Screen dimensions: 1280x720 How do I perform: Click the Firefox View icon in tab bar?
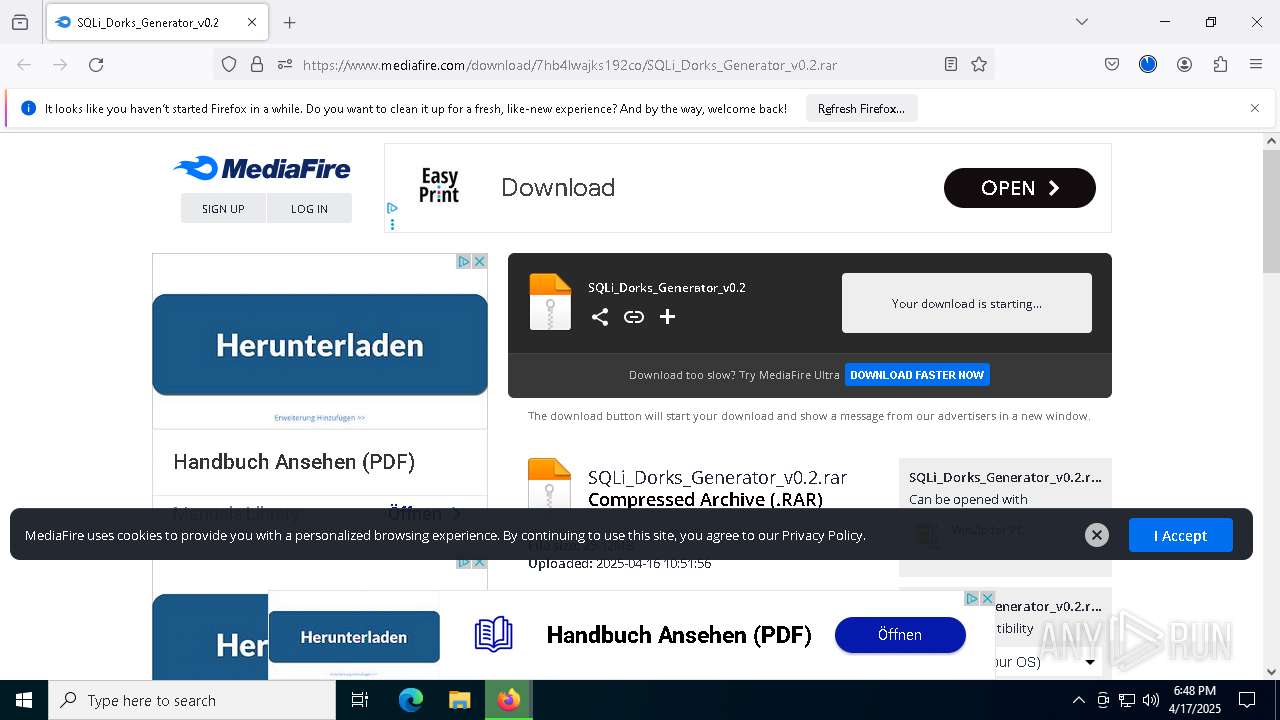click(x=20, y=22)
